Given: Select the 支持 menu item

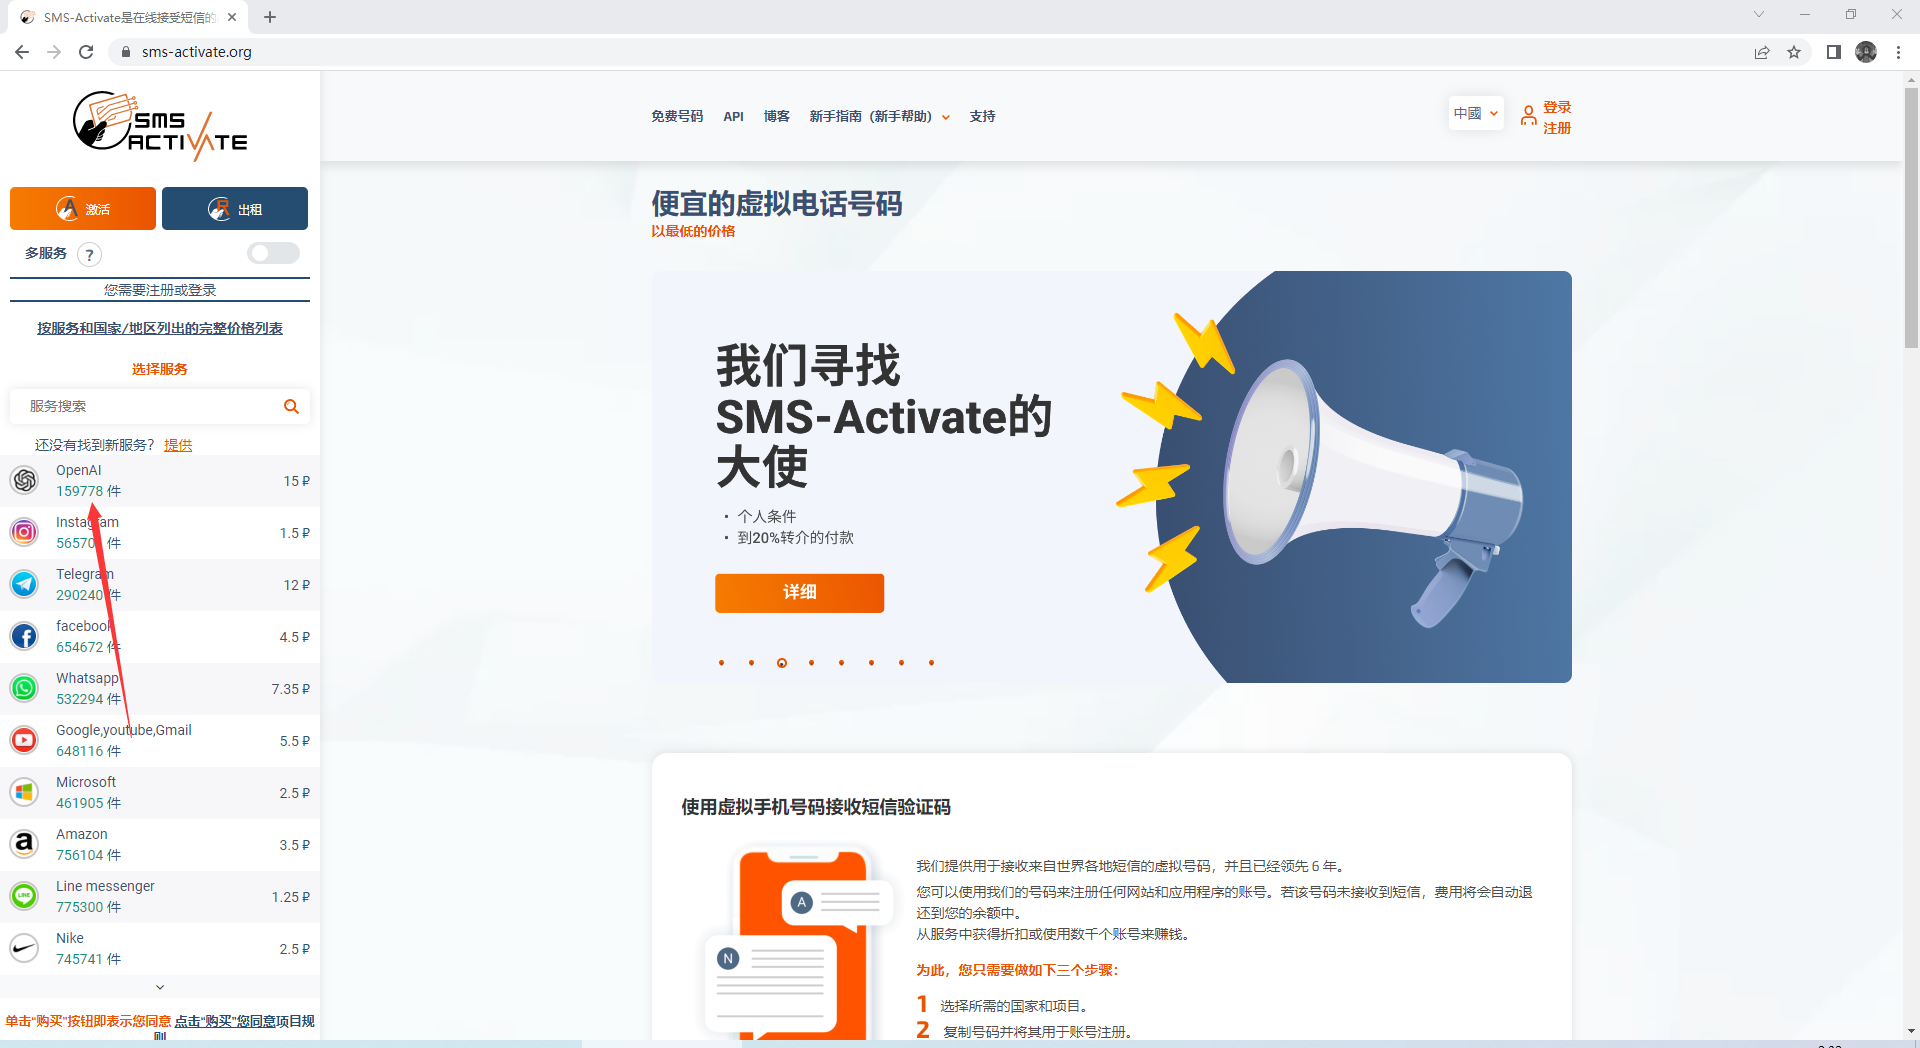Looking at the screenshot, I should tap(983, 116).
